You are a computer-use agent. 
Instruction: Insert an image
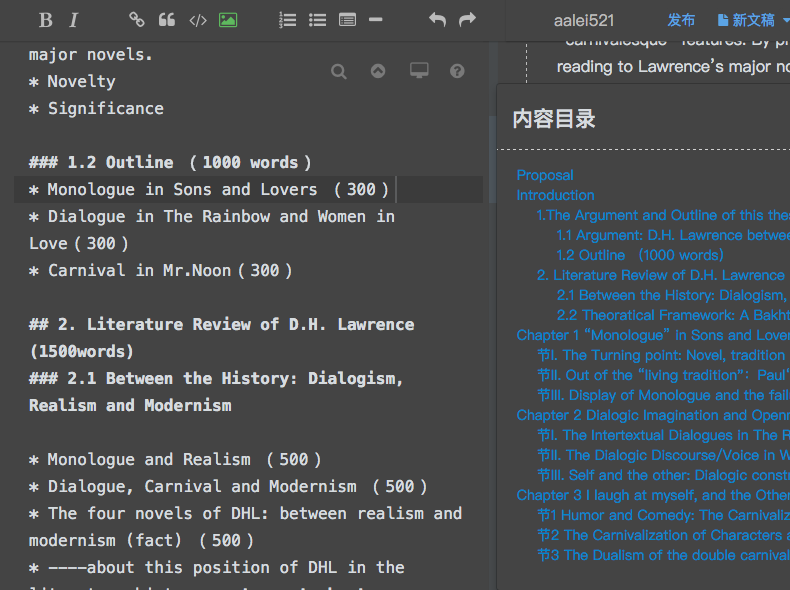(228, 20)
